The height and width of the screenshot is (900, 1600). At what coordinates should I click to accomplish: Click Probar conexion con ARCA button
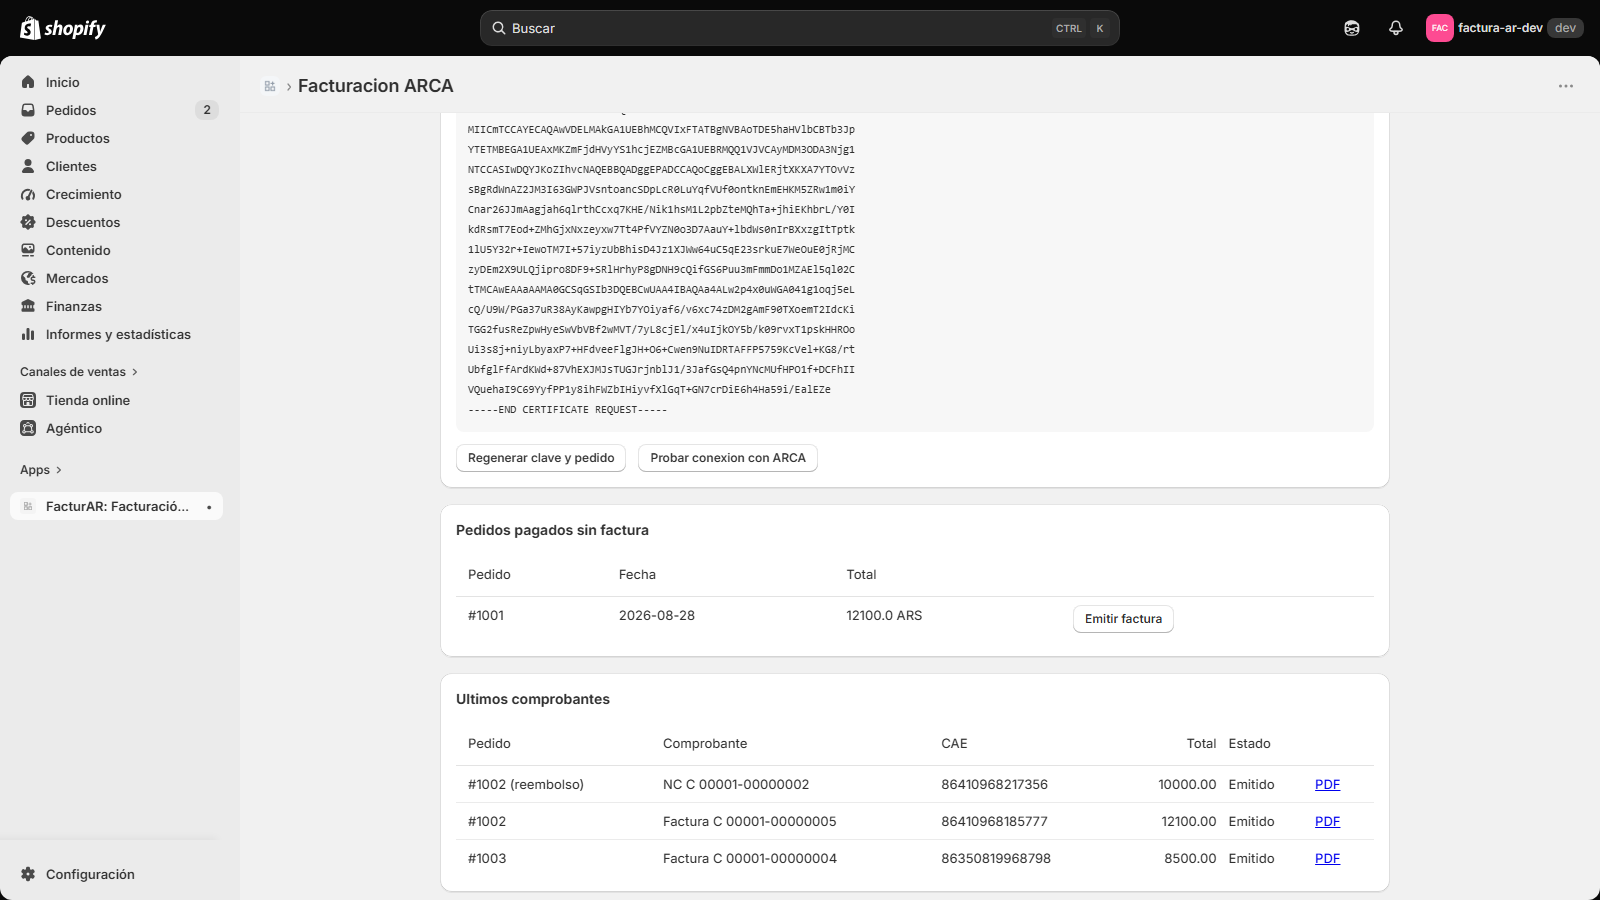pos(728,458)
